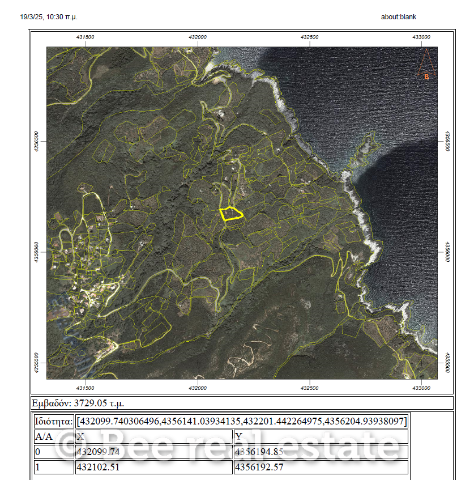
Task: Click the print date and time stamp
Action: (x=48, y=17)
